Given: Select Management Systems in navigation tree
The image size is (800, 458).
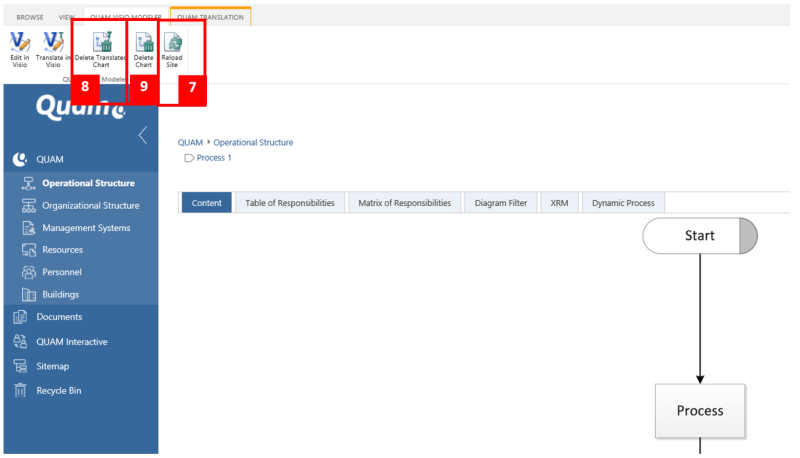Looking at the screenshot, I should (85, 228).
